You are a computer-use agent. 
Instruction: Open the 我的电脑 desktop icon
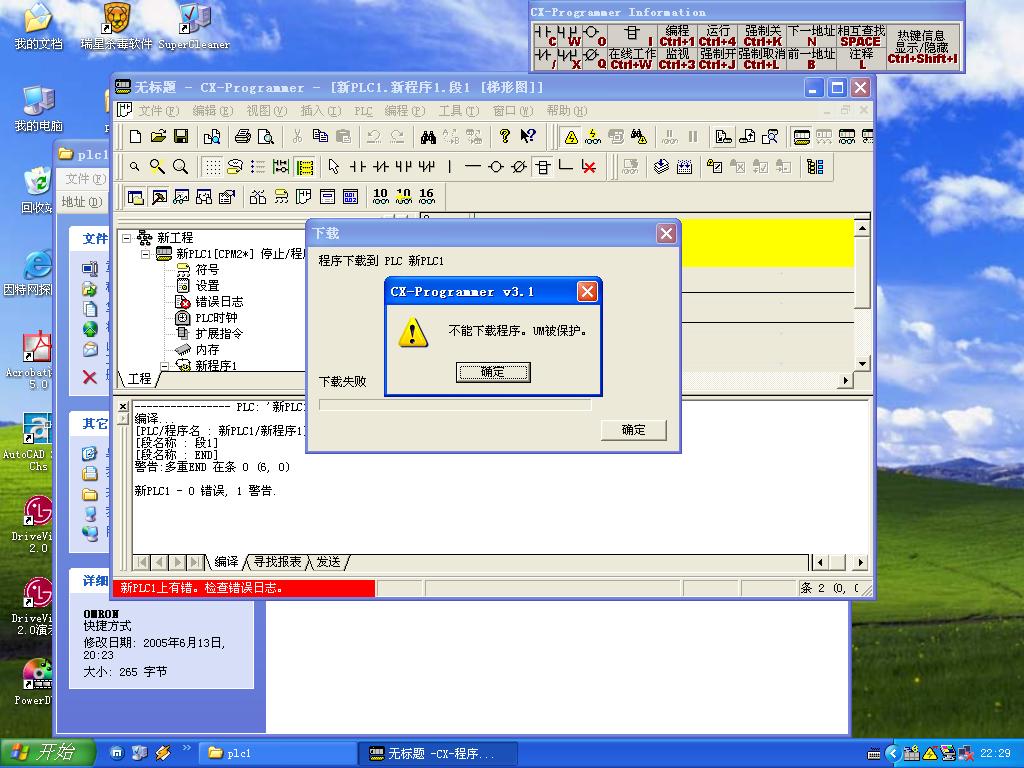(38, 108)
